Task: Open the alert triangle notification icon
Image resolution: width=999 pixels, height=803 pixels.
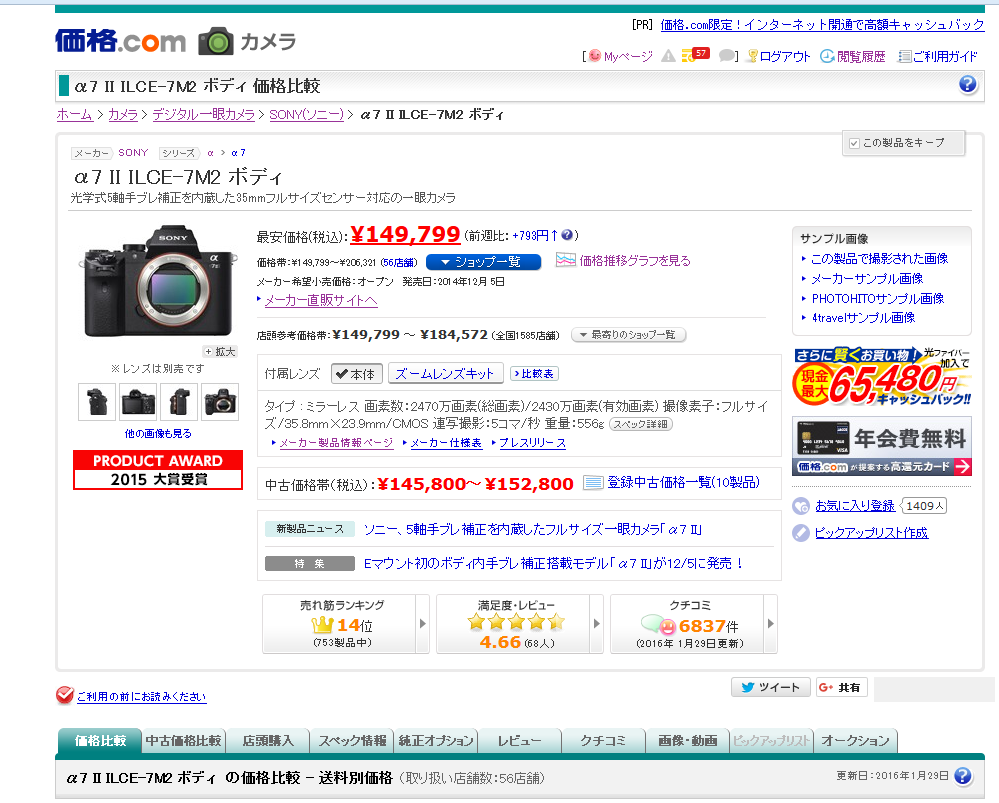Action: point(668,56)
